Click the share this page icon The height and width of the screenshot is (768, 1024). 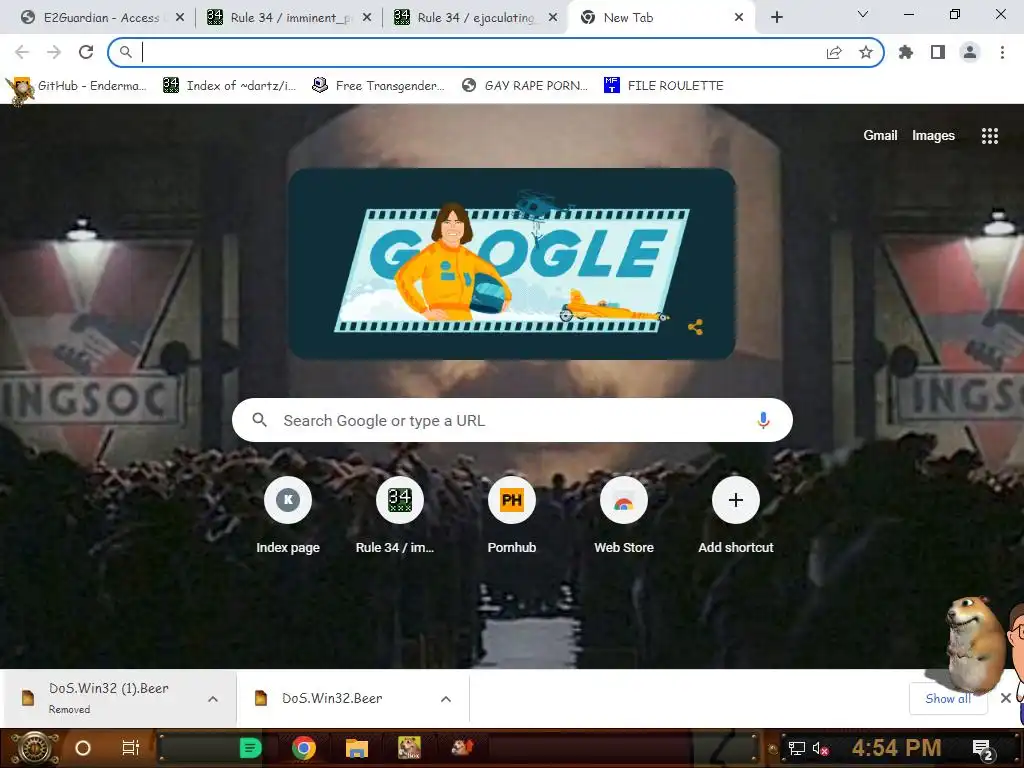click(834, 53)
